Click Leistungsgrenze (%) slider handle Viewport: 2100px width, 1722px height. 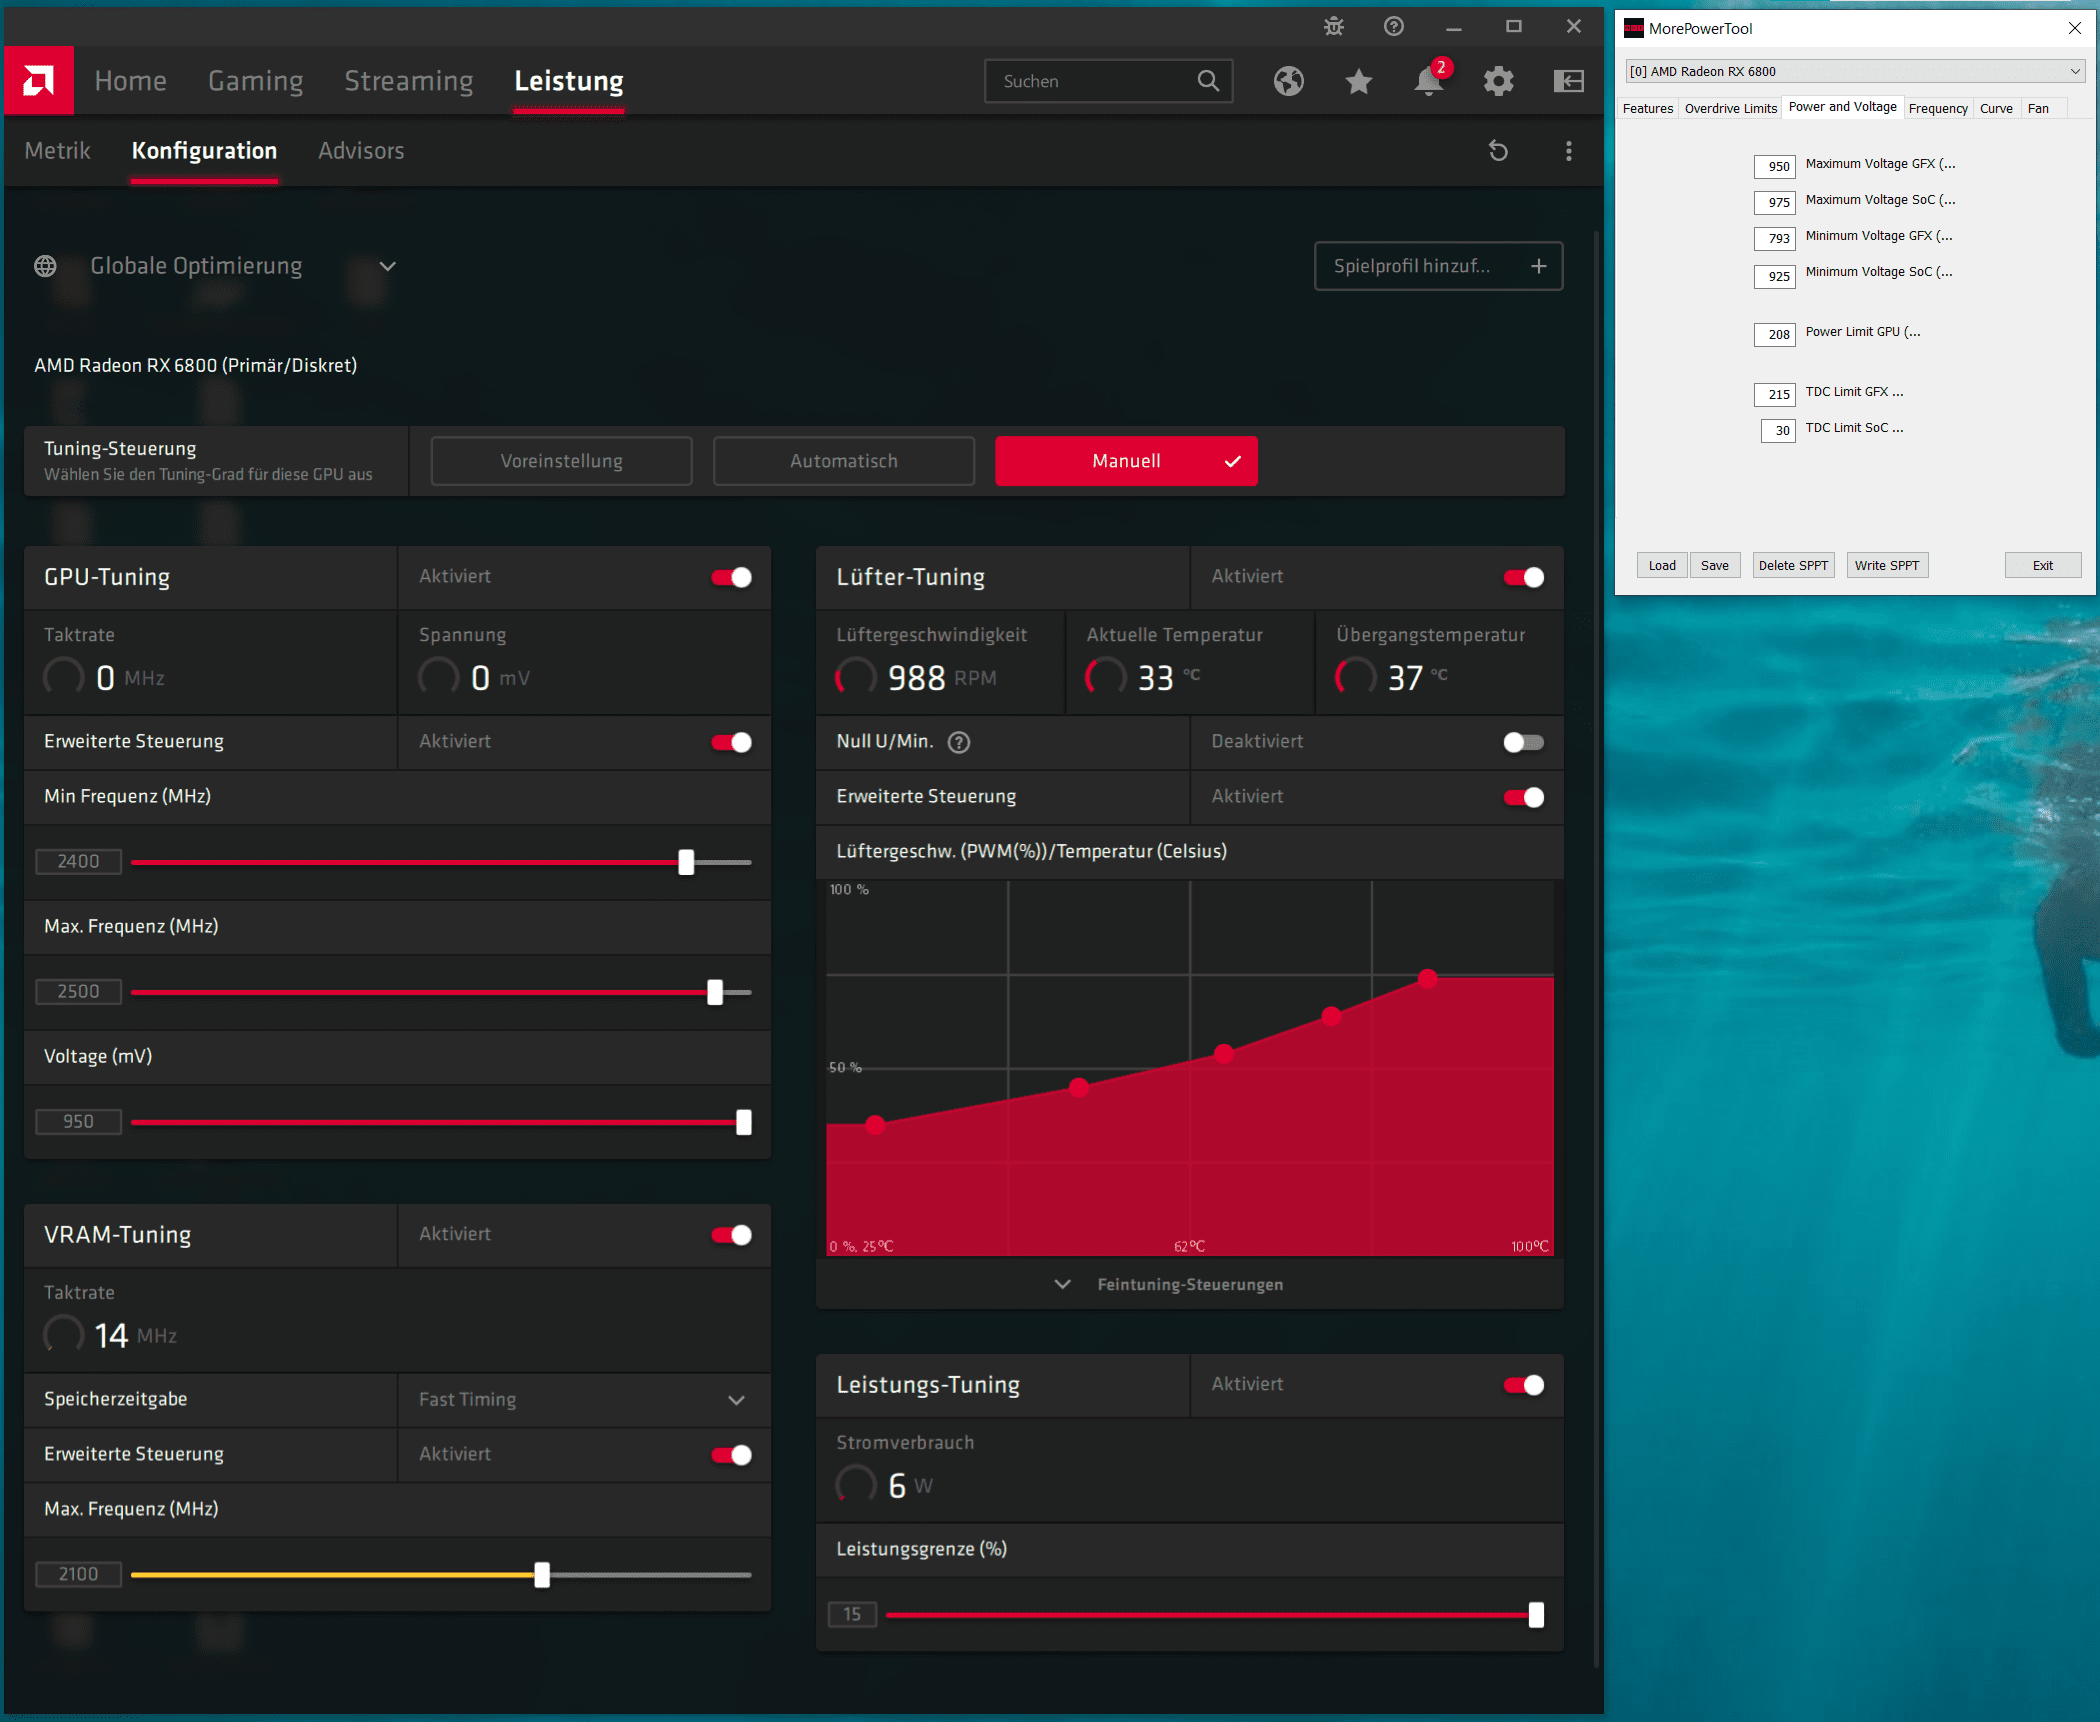click(x=1536, y=1615)
